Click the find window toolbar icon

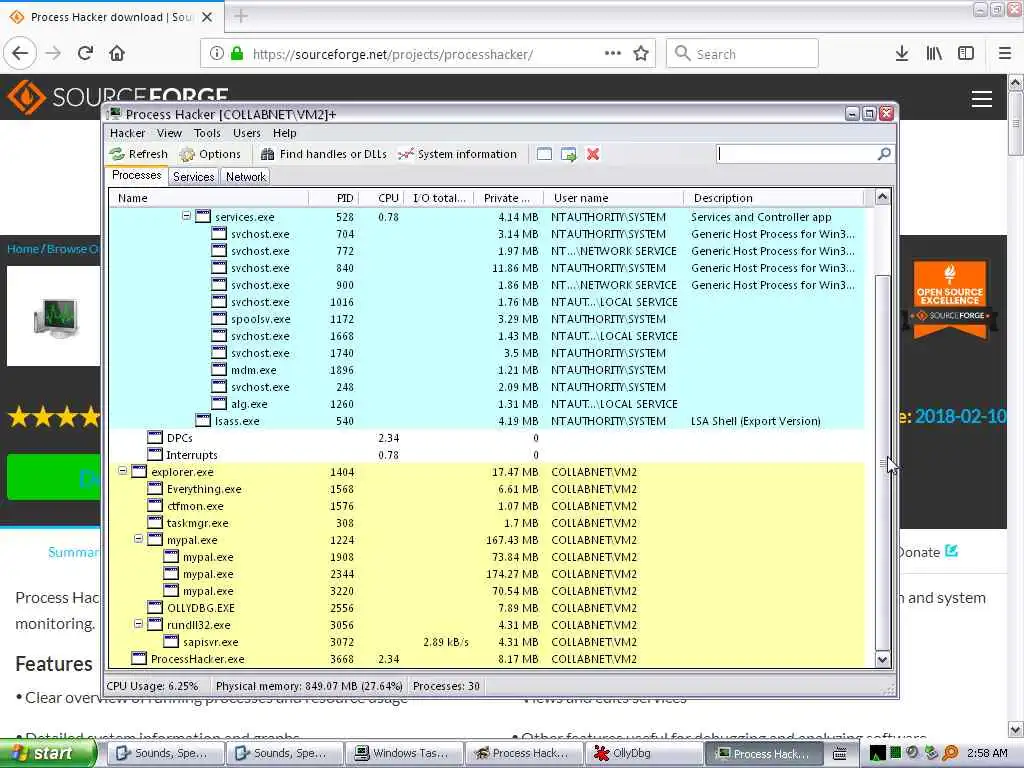coord(544,154)
